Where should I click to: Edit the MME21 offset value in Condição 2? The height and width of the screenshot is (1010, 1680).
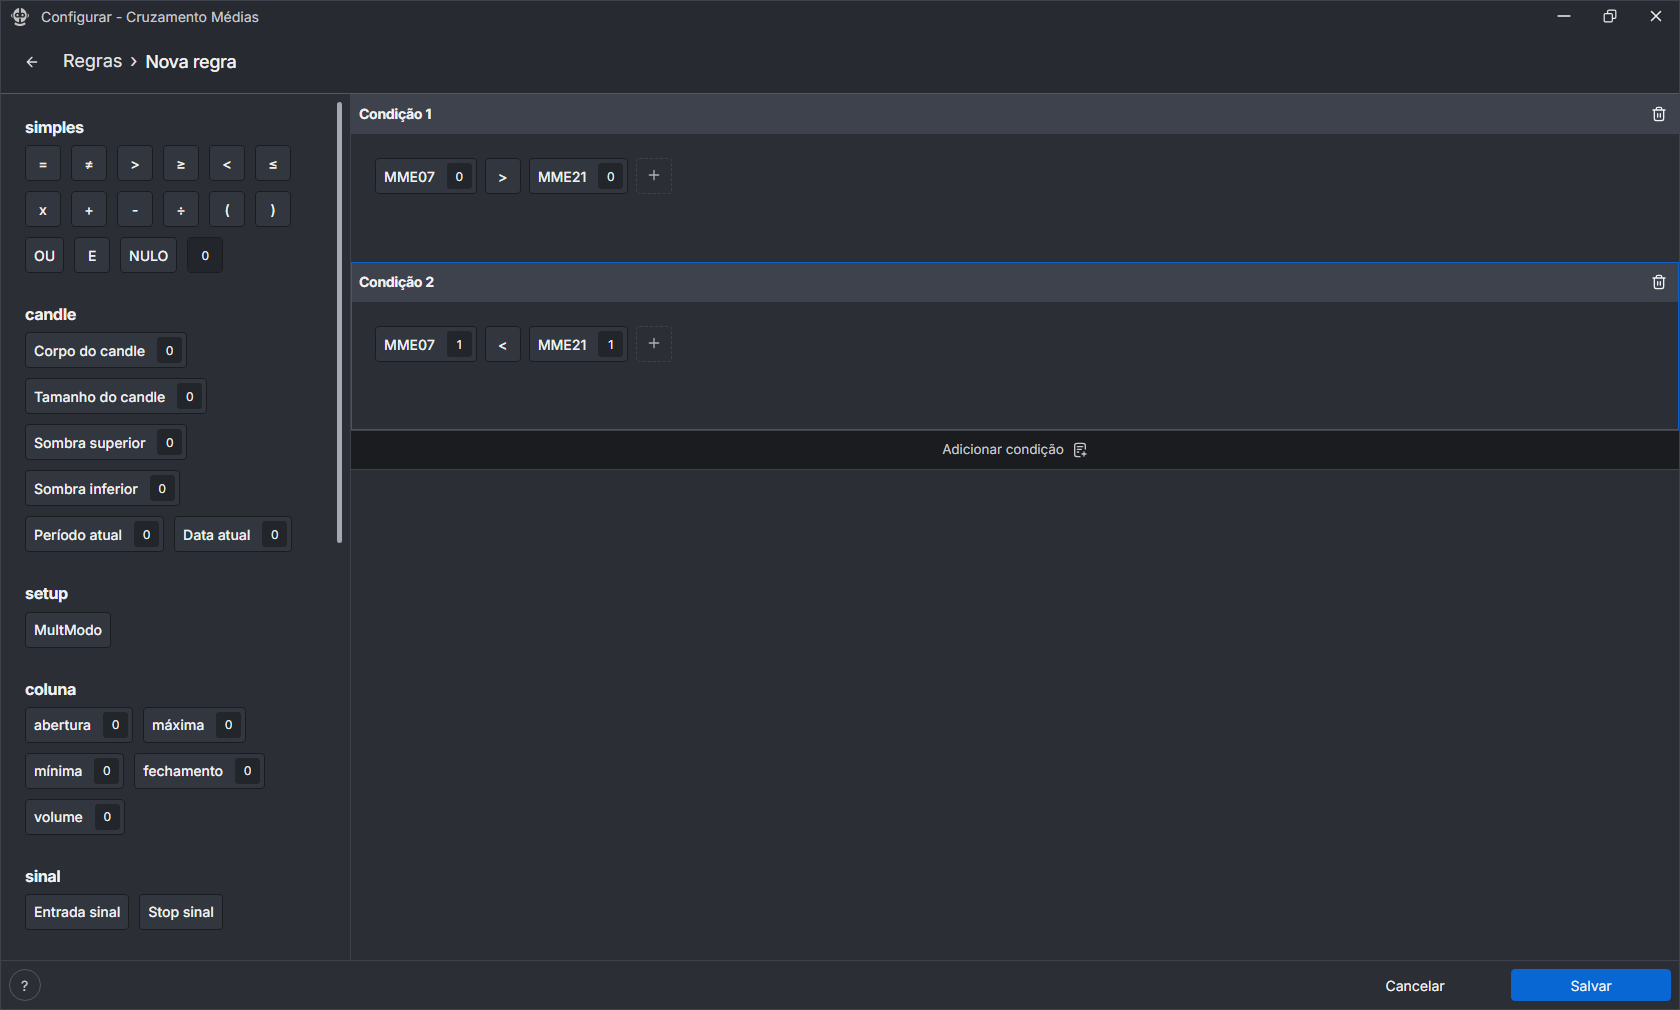pyautogui.click(x=611, y=345)
